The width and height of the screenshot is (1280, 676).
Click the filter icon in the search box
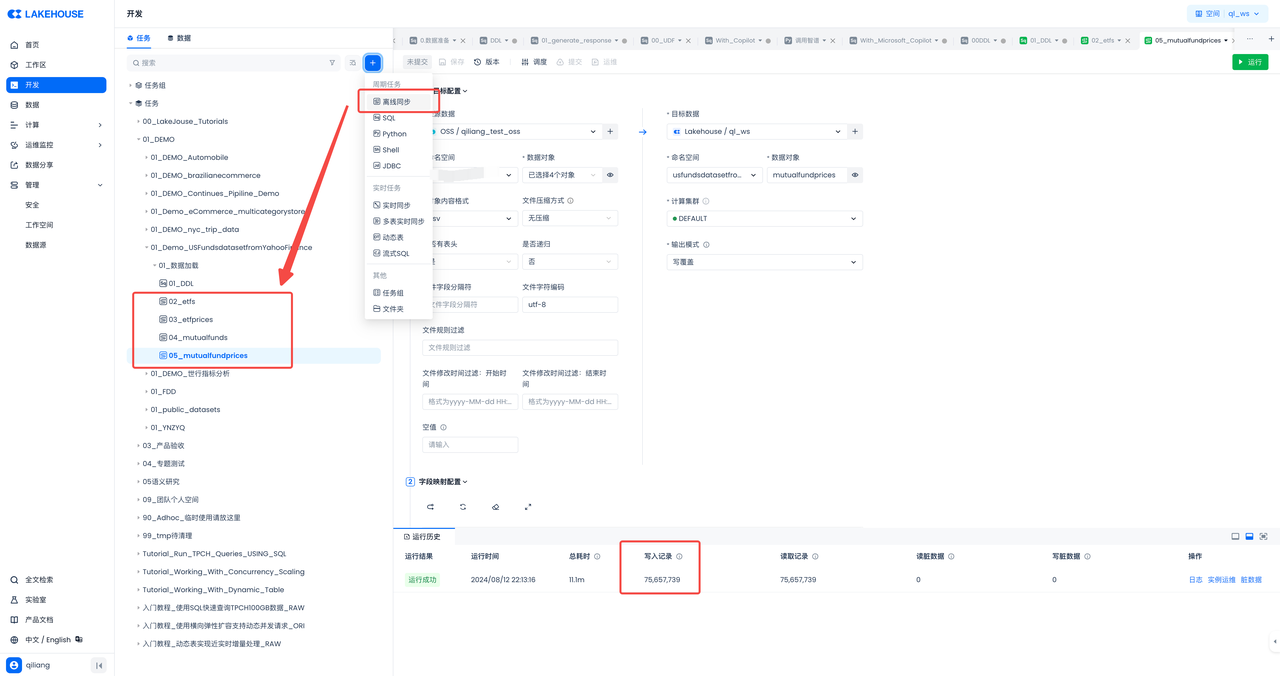click(332, 63)
